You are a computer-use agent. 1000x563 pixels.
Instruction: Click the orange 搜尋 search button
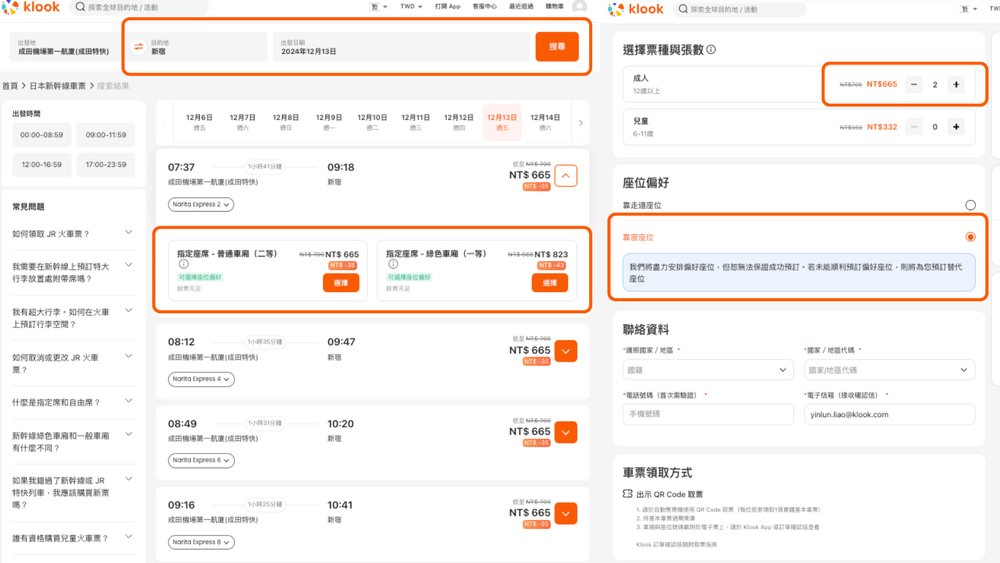click(557, 47)
